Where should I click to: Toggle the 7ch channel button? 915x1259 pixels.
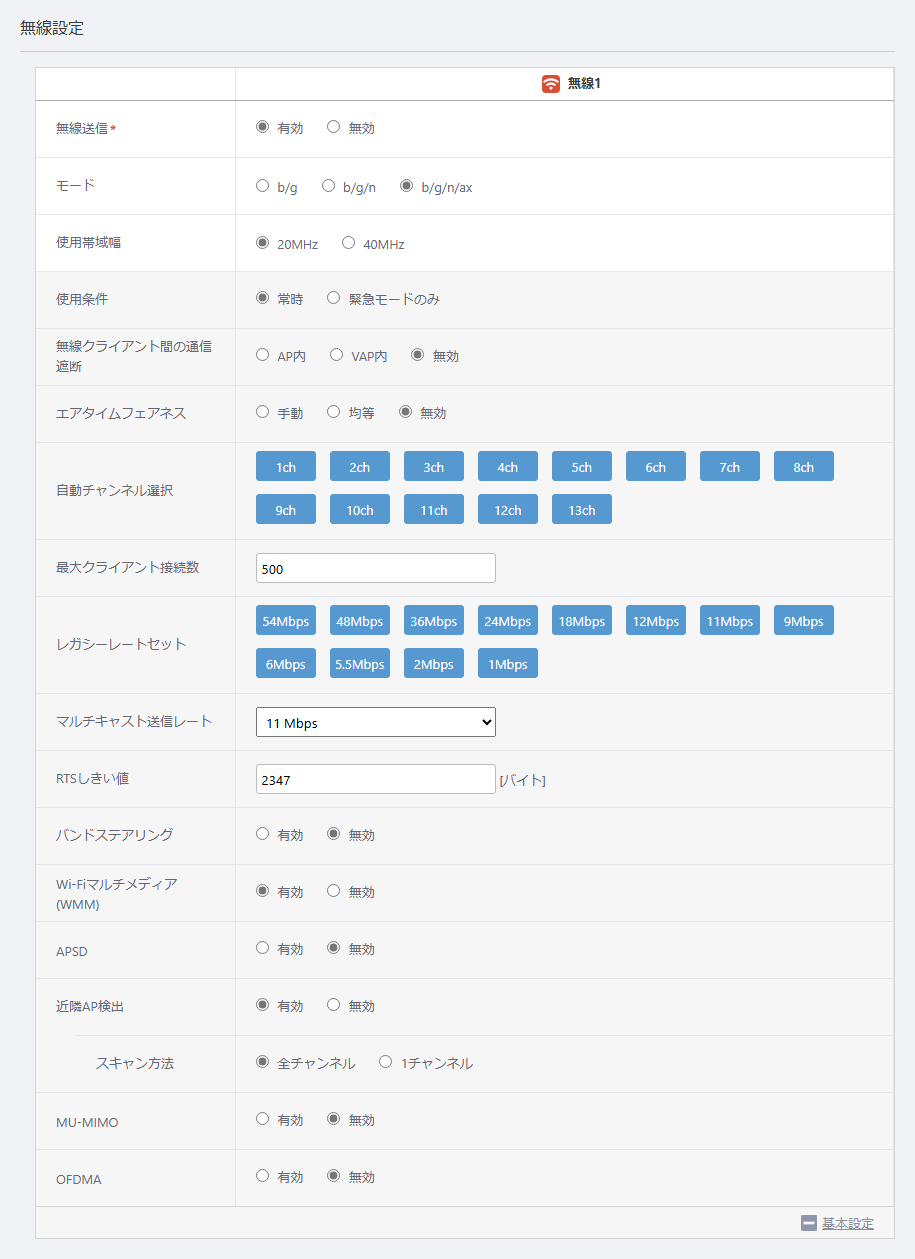(730, 467)
